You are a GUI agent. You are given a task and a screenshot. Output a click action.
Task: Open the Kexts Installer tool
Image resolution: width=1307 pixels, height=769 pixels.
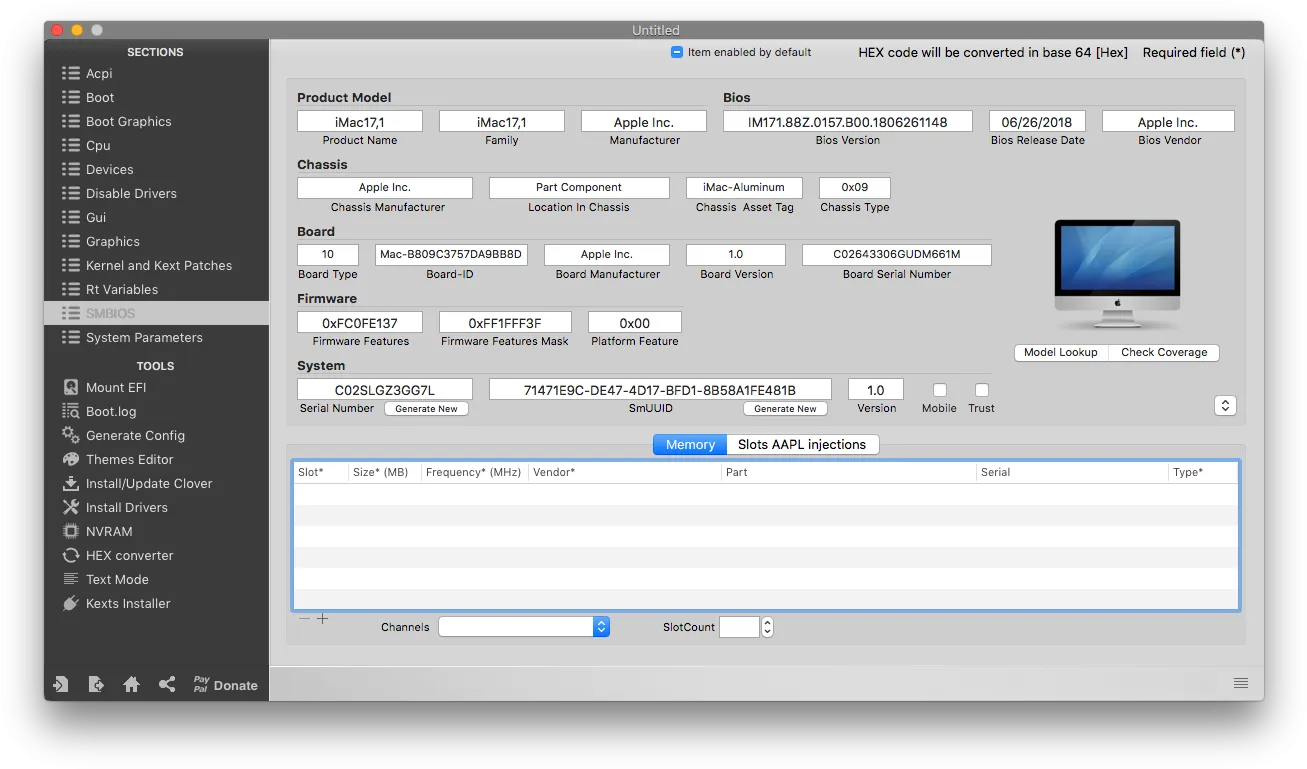(x=116, y=603)
